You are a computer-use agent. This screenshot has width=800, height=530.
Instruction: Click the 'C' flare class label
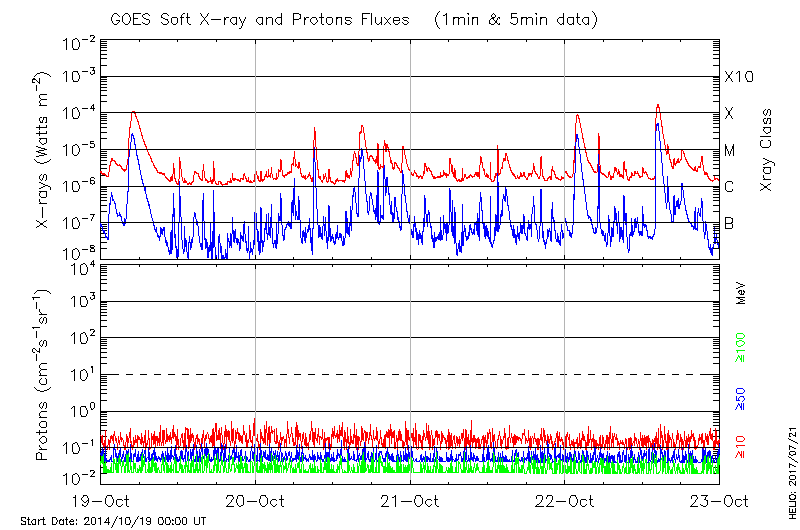tap(729, 187)
